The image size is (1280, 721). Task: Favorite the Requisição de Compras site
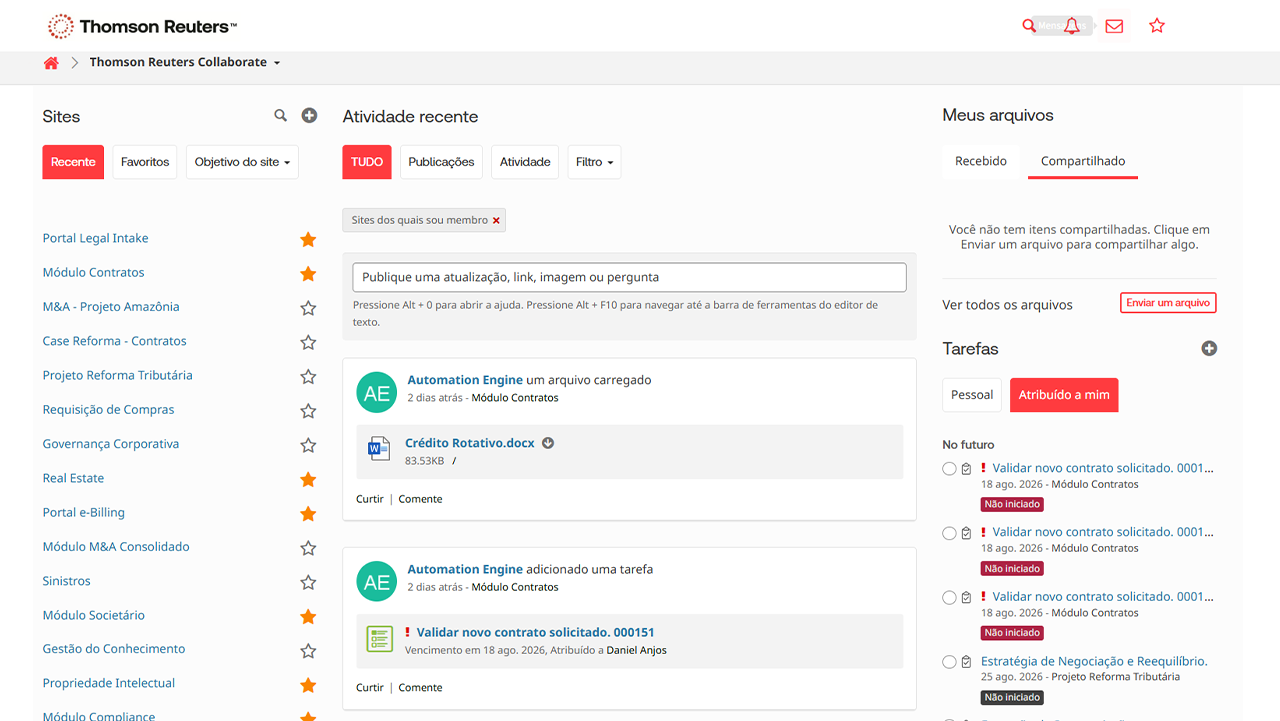pos(308,411)
